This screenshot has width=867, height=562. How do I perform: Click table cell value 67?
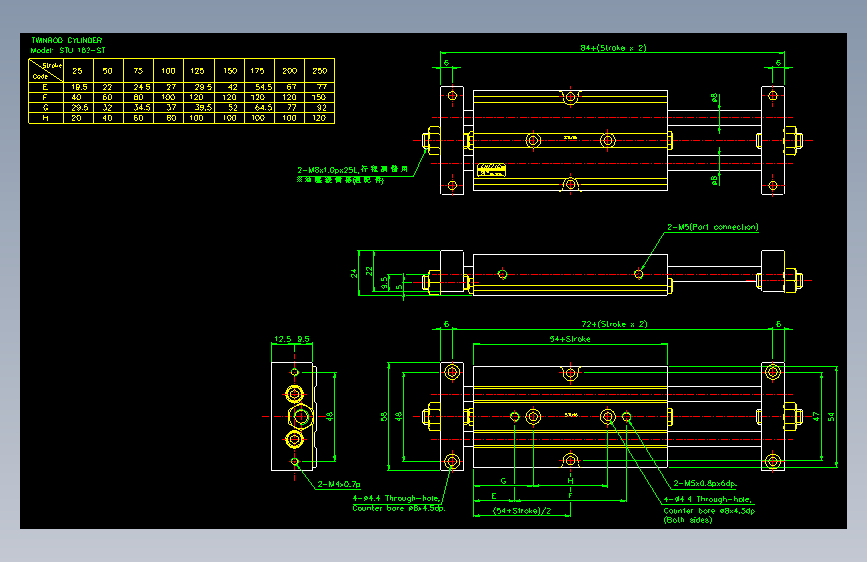point(291,87)
